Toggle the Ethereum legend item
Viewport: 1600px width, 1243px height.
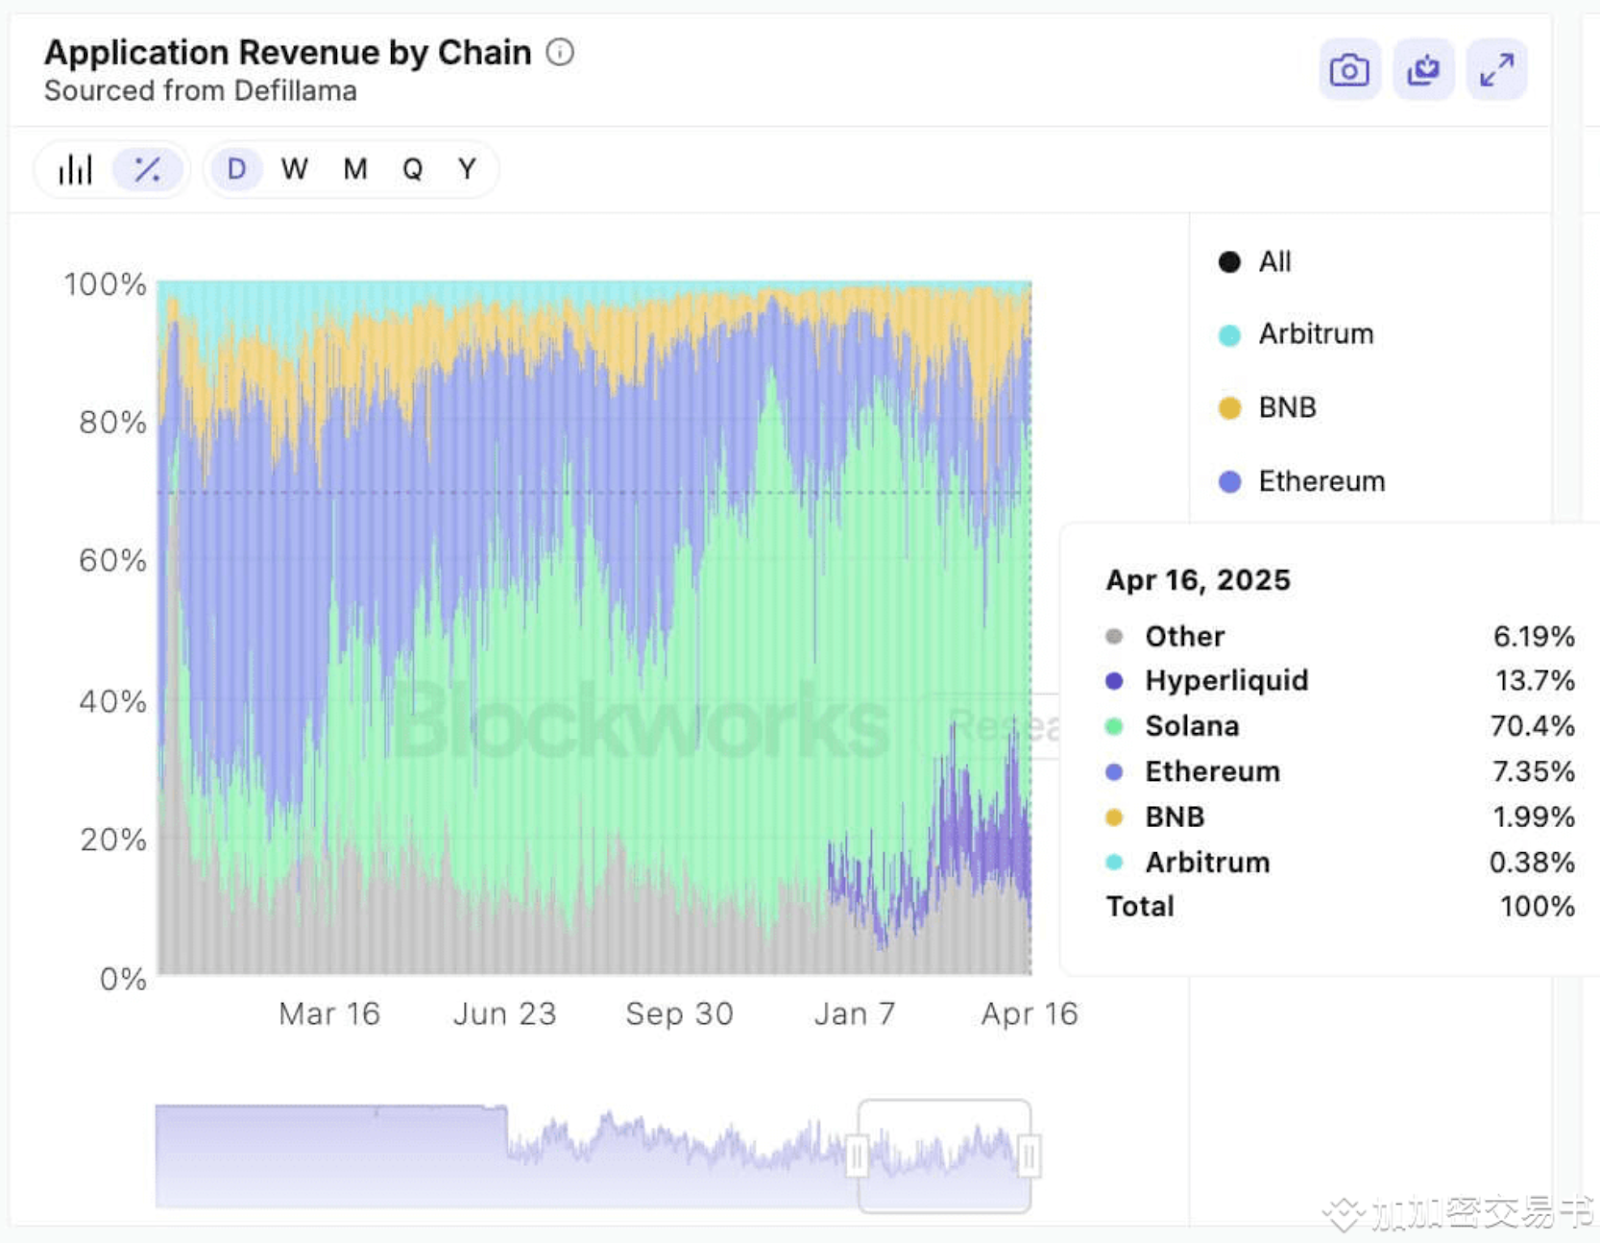(1302, 482)
